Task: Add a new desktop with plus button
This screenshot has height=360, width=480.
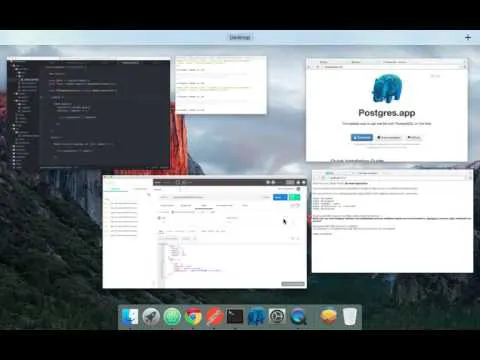Action: point(468,37)
